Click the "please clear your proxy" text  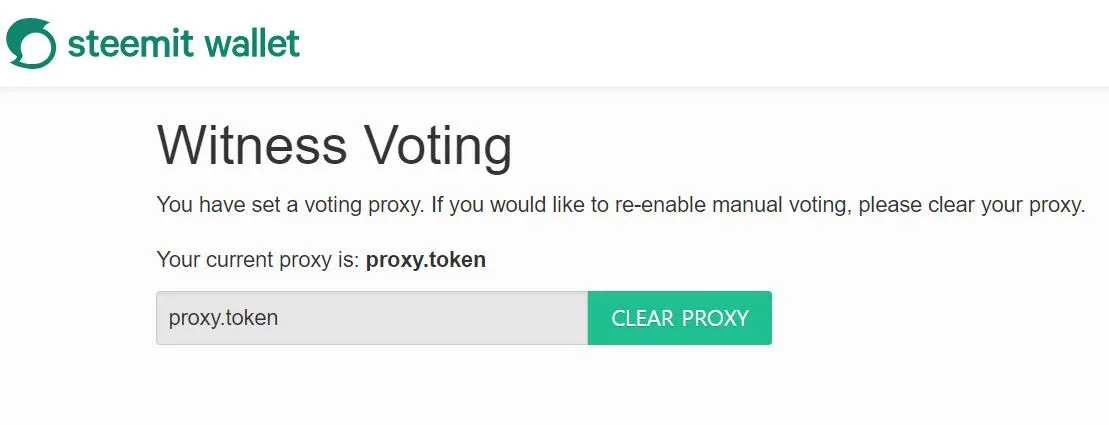971,206
